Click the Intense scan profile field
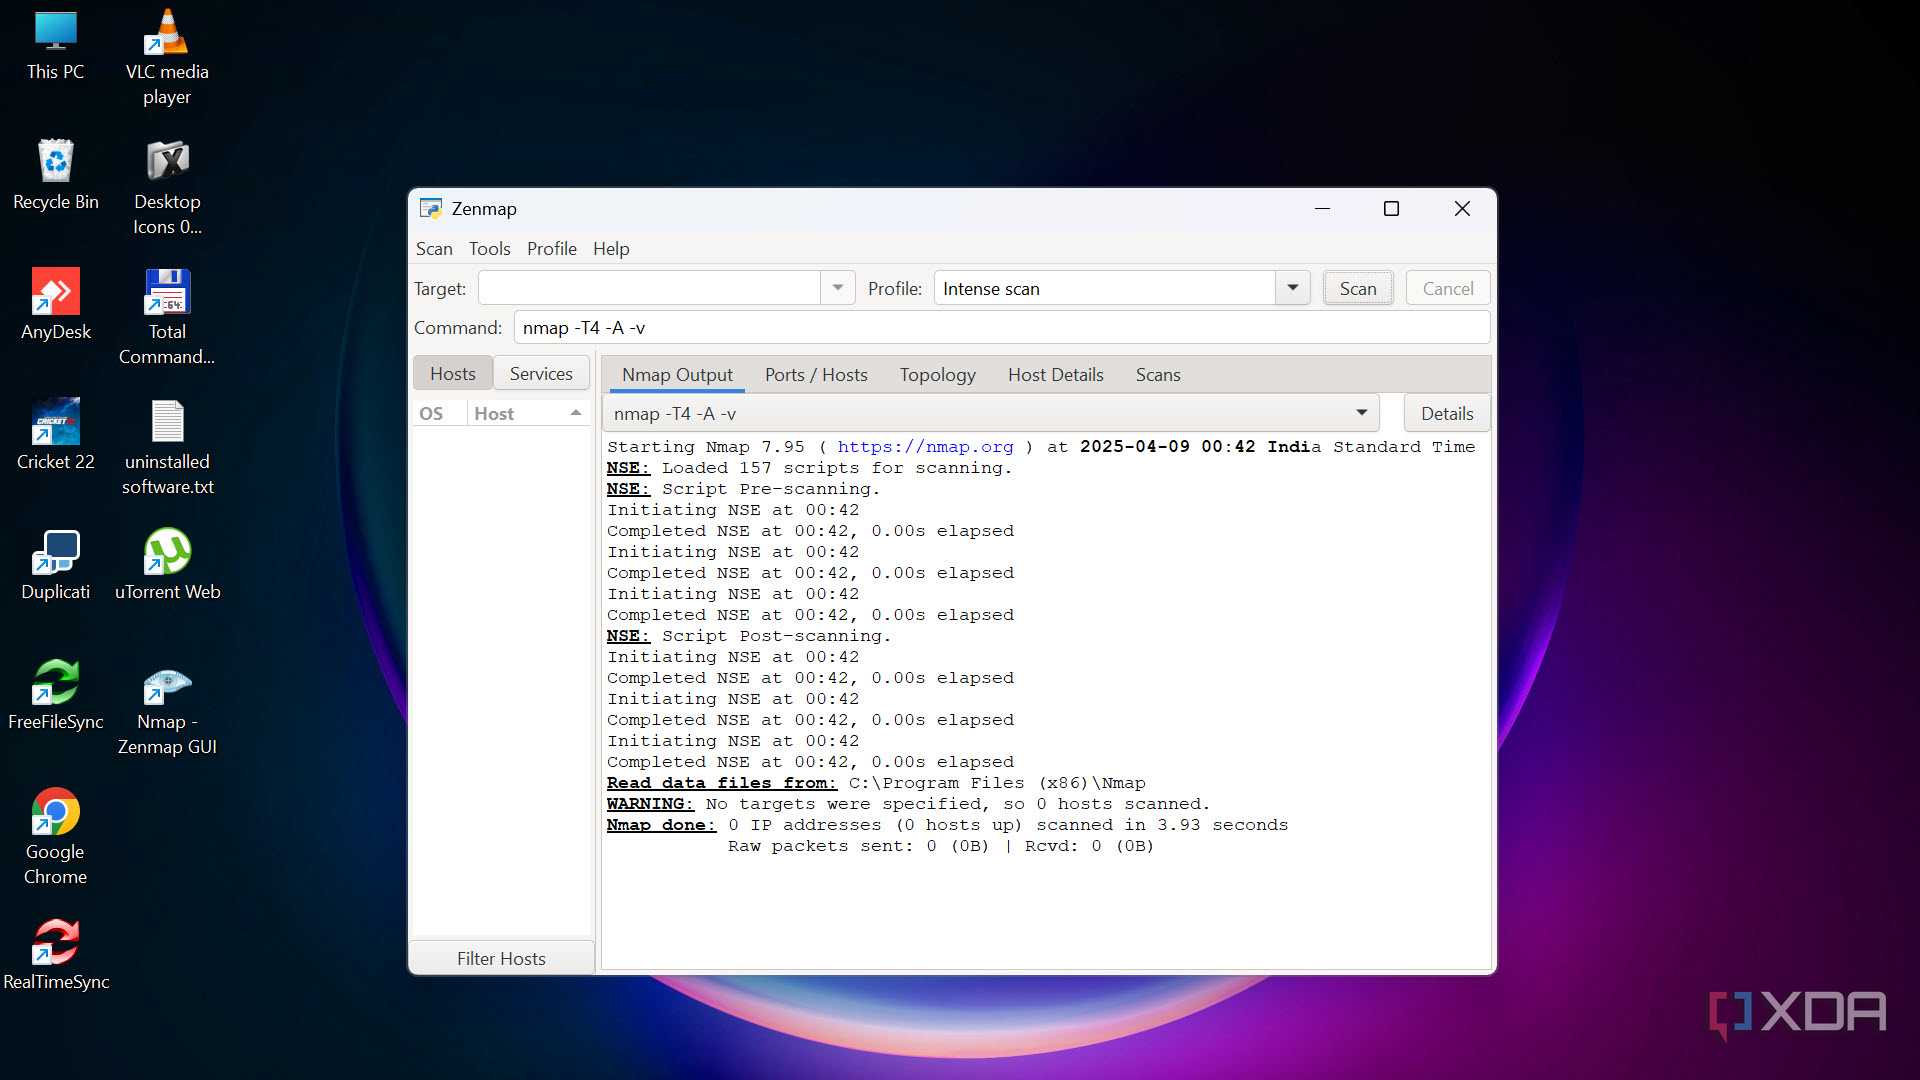 point(1105,288)
